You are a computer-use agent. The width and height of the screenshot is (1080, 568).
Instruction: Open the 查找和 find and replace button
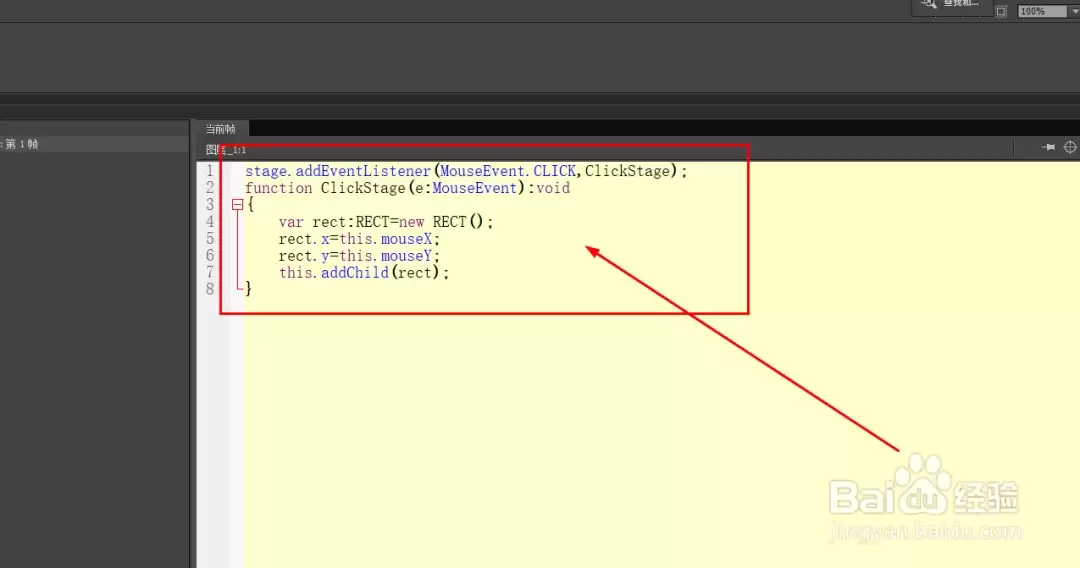(951, 6)
